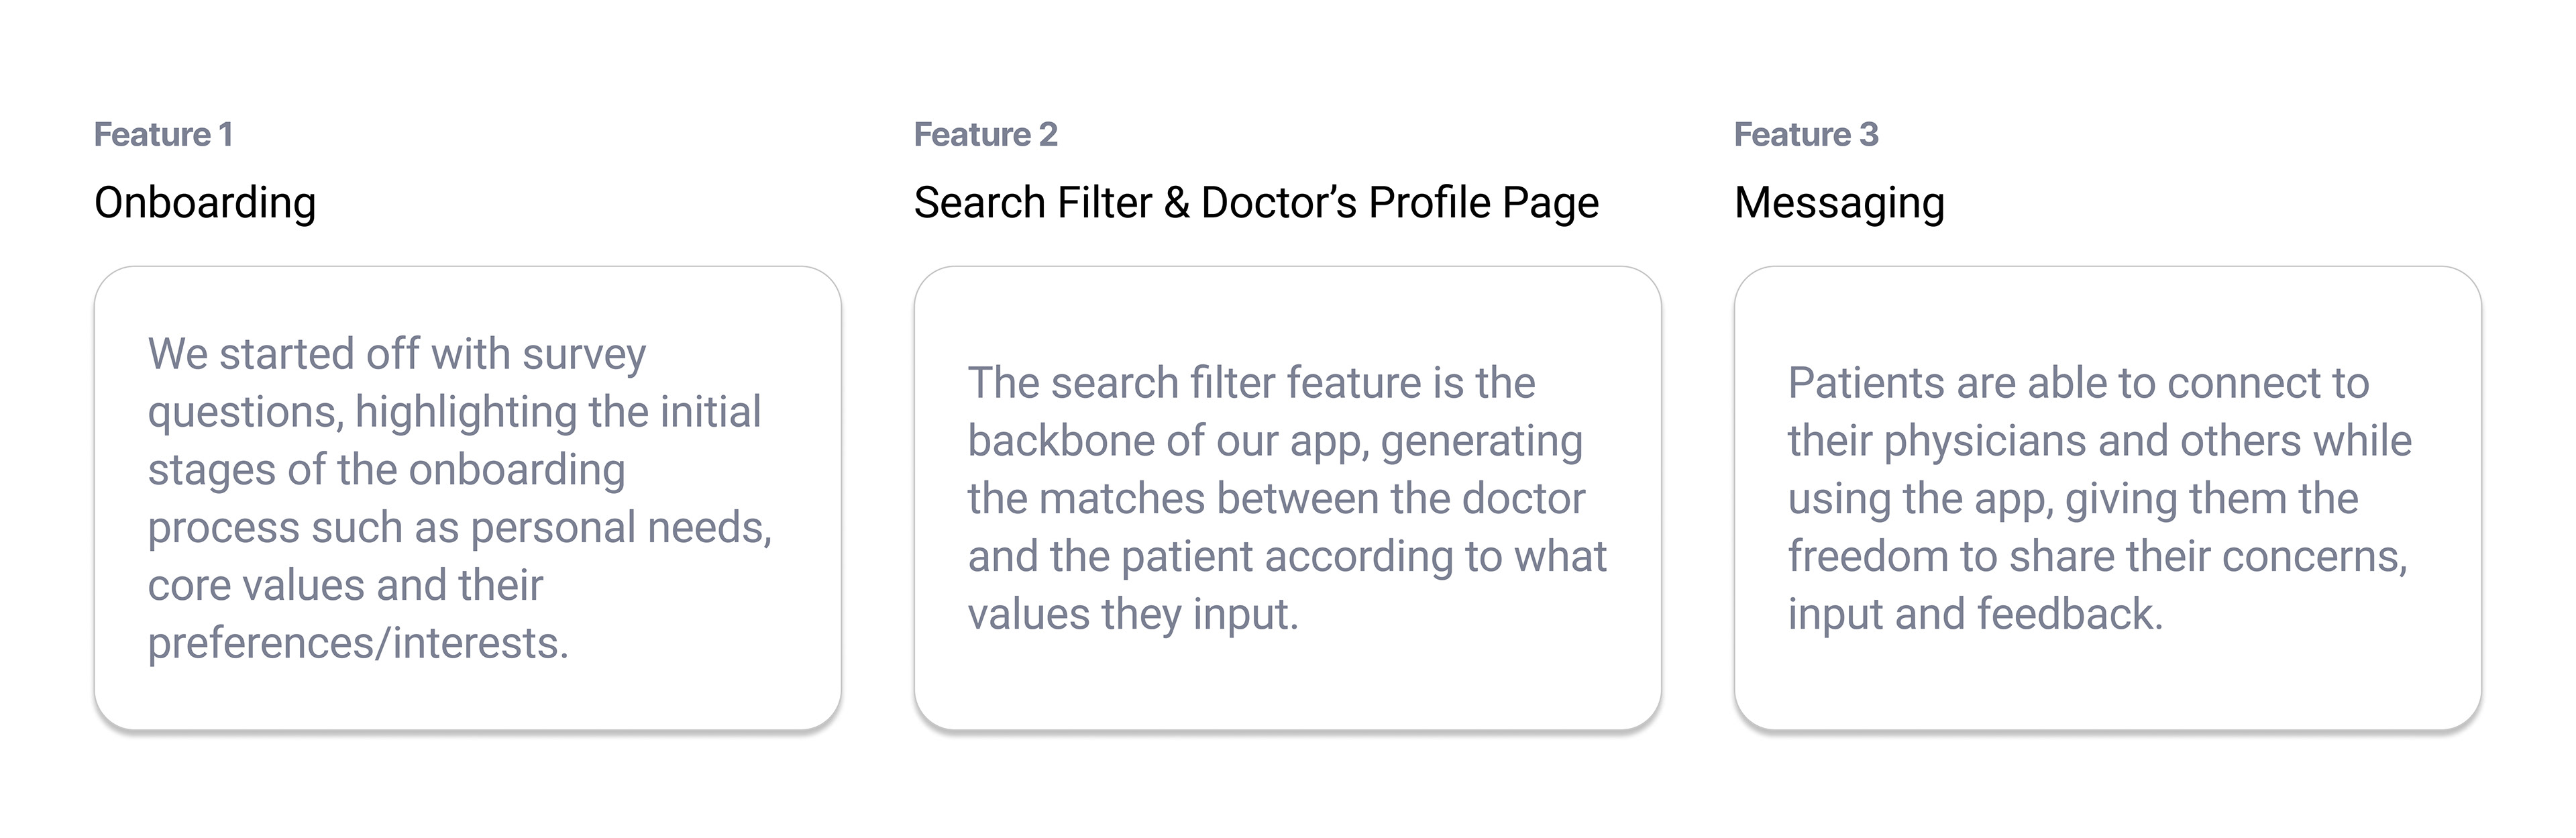Click "their physicians and others while" line
Screen dimensions: 2576x838
tap(2099, 441)
